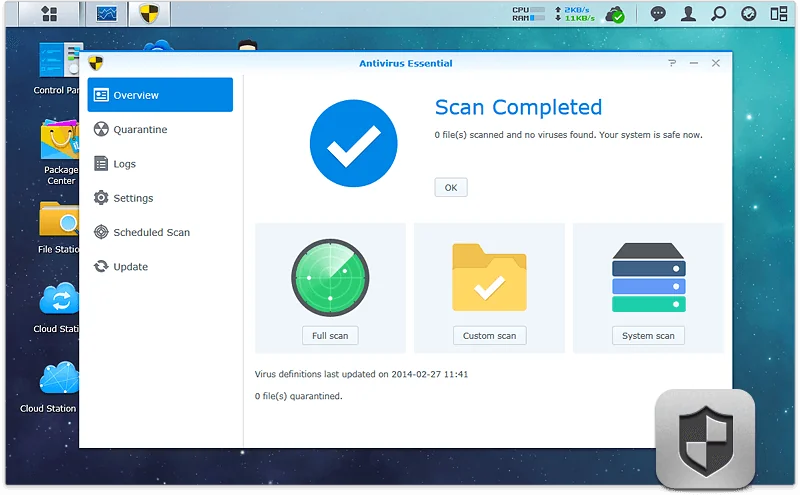
Task: Click the virus definitions last updated text
Action: click(x=361, y=374)
